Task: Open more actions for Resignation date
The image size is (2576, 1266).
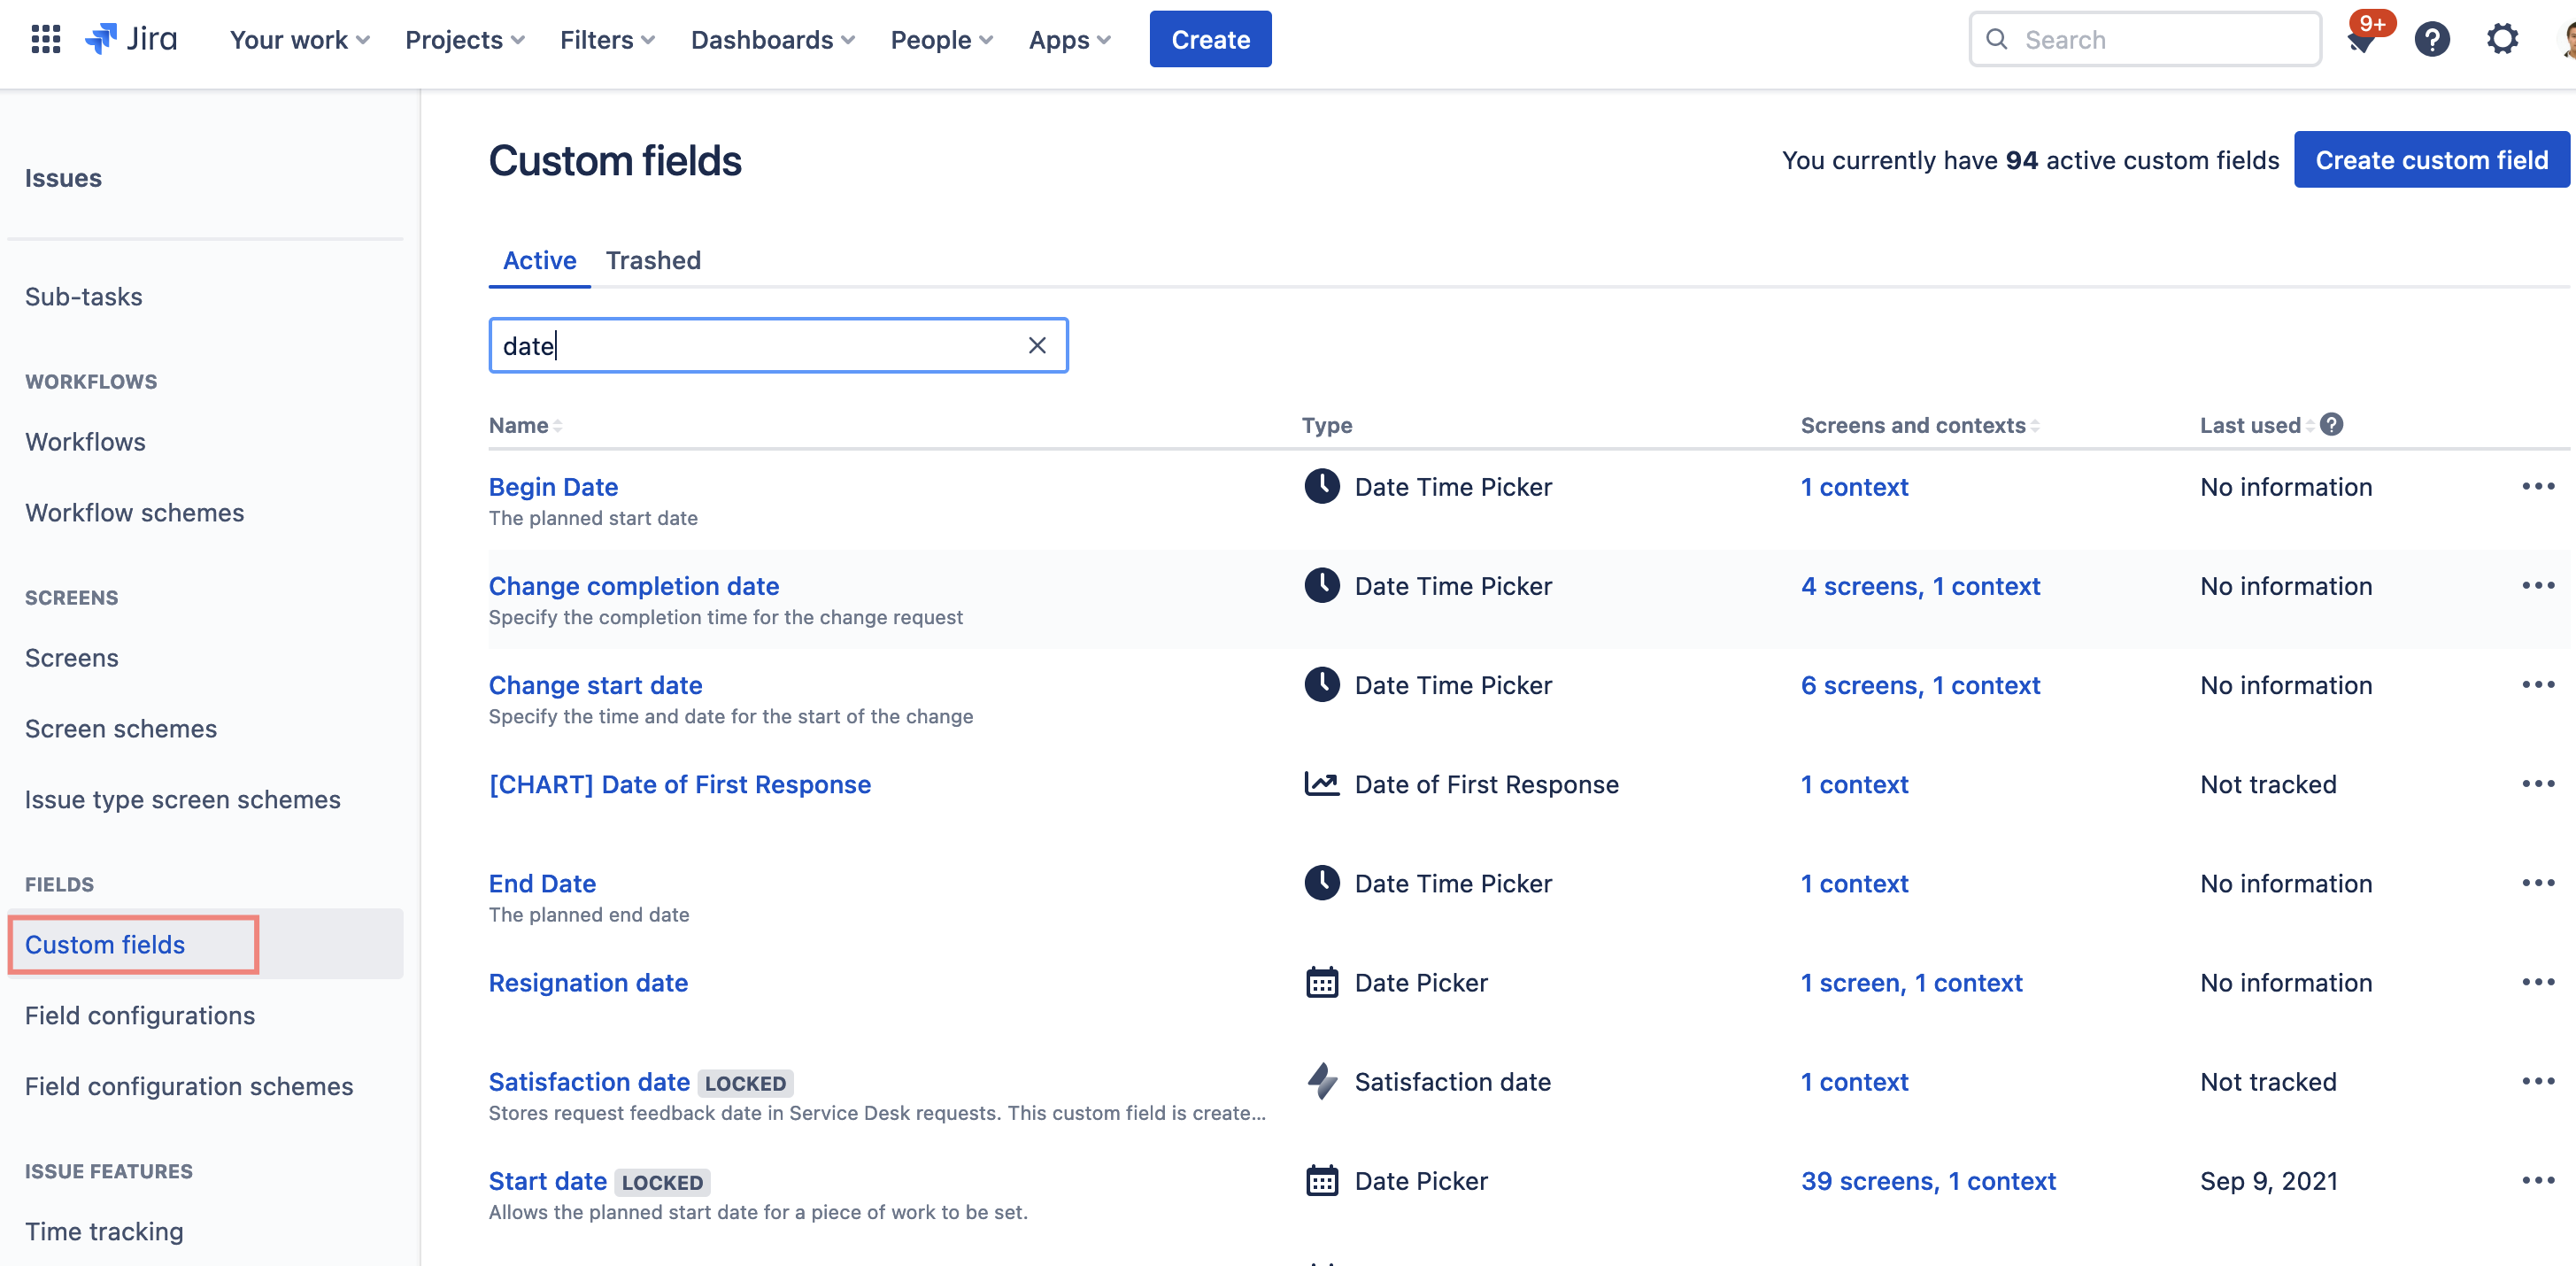Action: tap(2538, 982)
